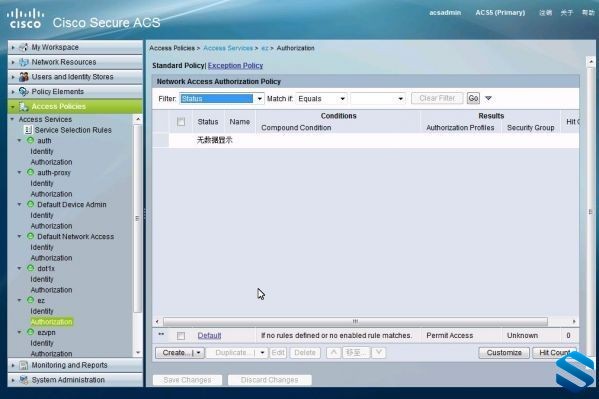
Task: Click the Hit Count button
Action: (x=555, y=352)
